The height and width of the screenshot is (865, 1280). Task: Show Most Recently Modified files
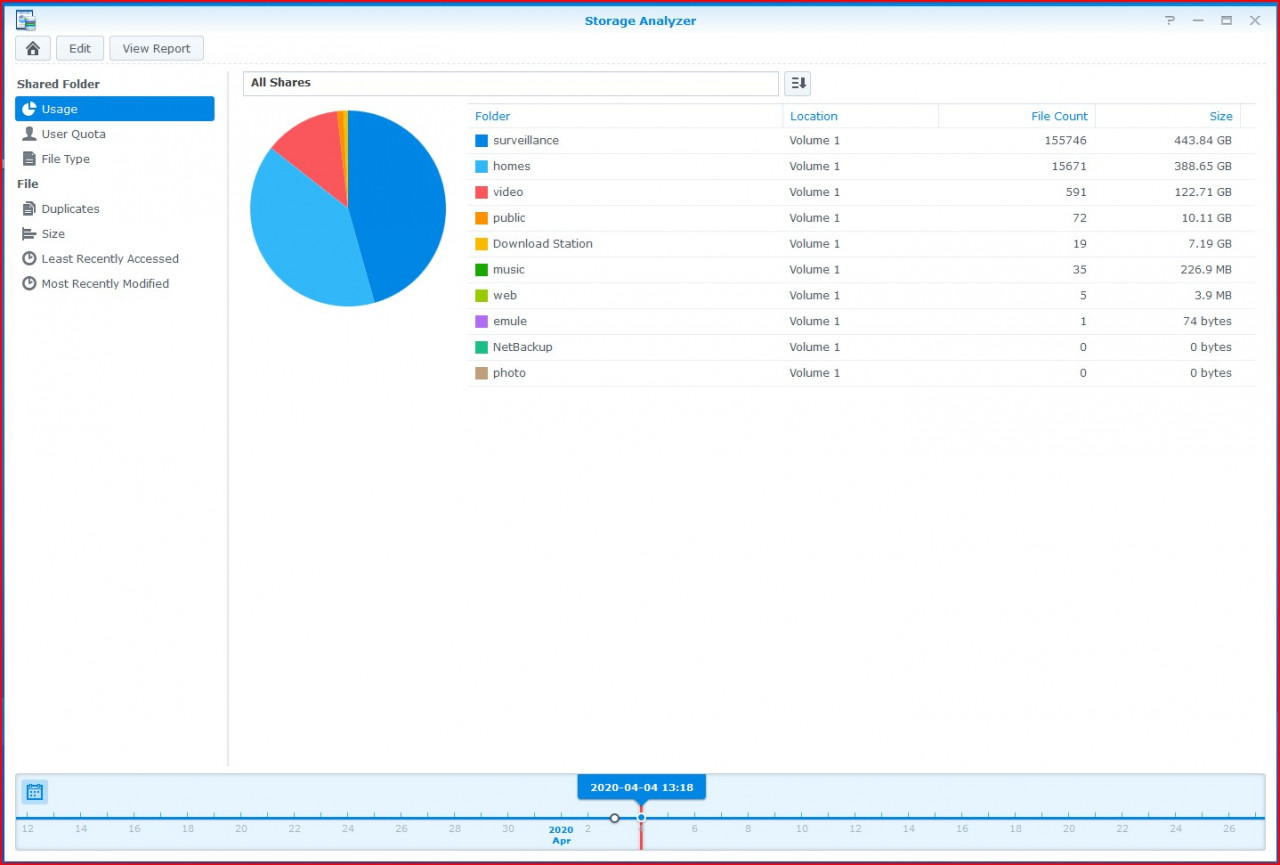pyautogui.click(x=115, y=284)
